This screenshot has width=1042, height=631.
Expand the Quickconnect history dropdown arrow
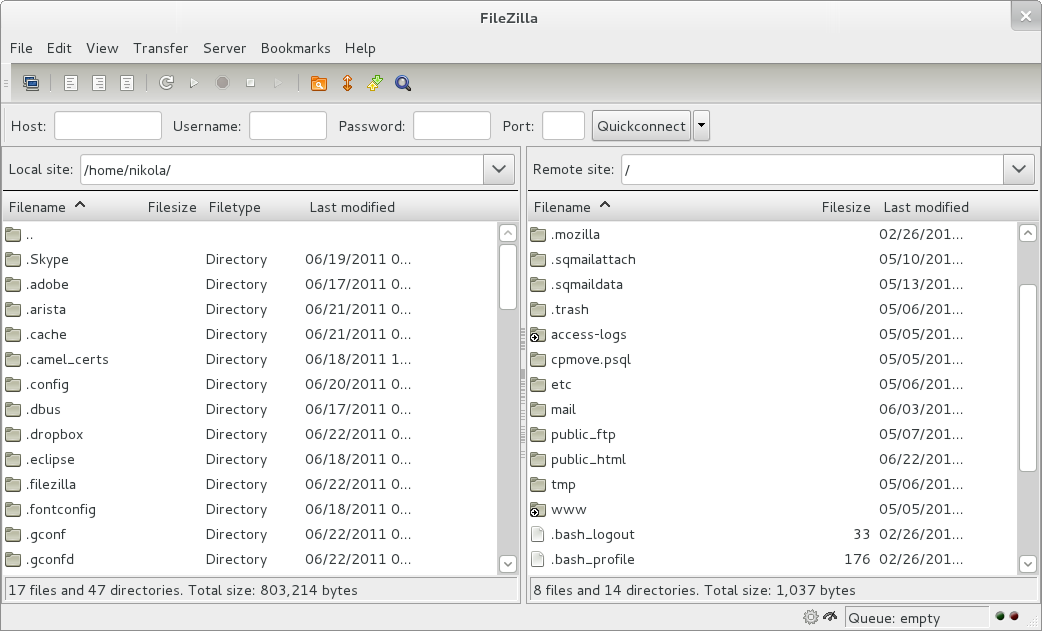pos(701,126)
